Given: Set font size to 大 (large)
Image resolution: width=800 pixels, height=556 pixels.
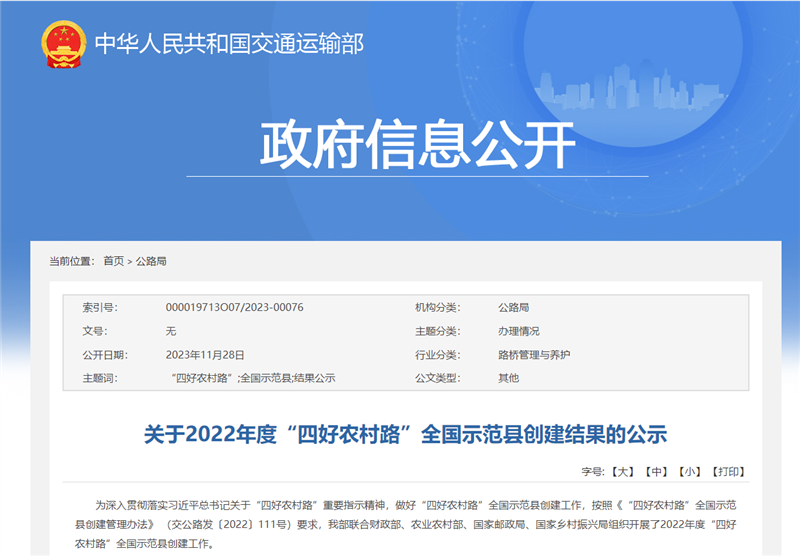Looking at the screenshot, I should point(623,471).
